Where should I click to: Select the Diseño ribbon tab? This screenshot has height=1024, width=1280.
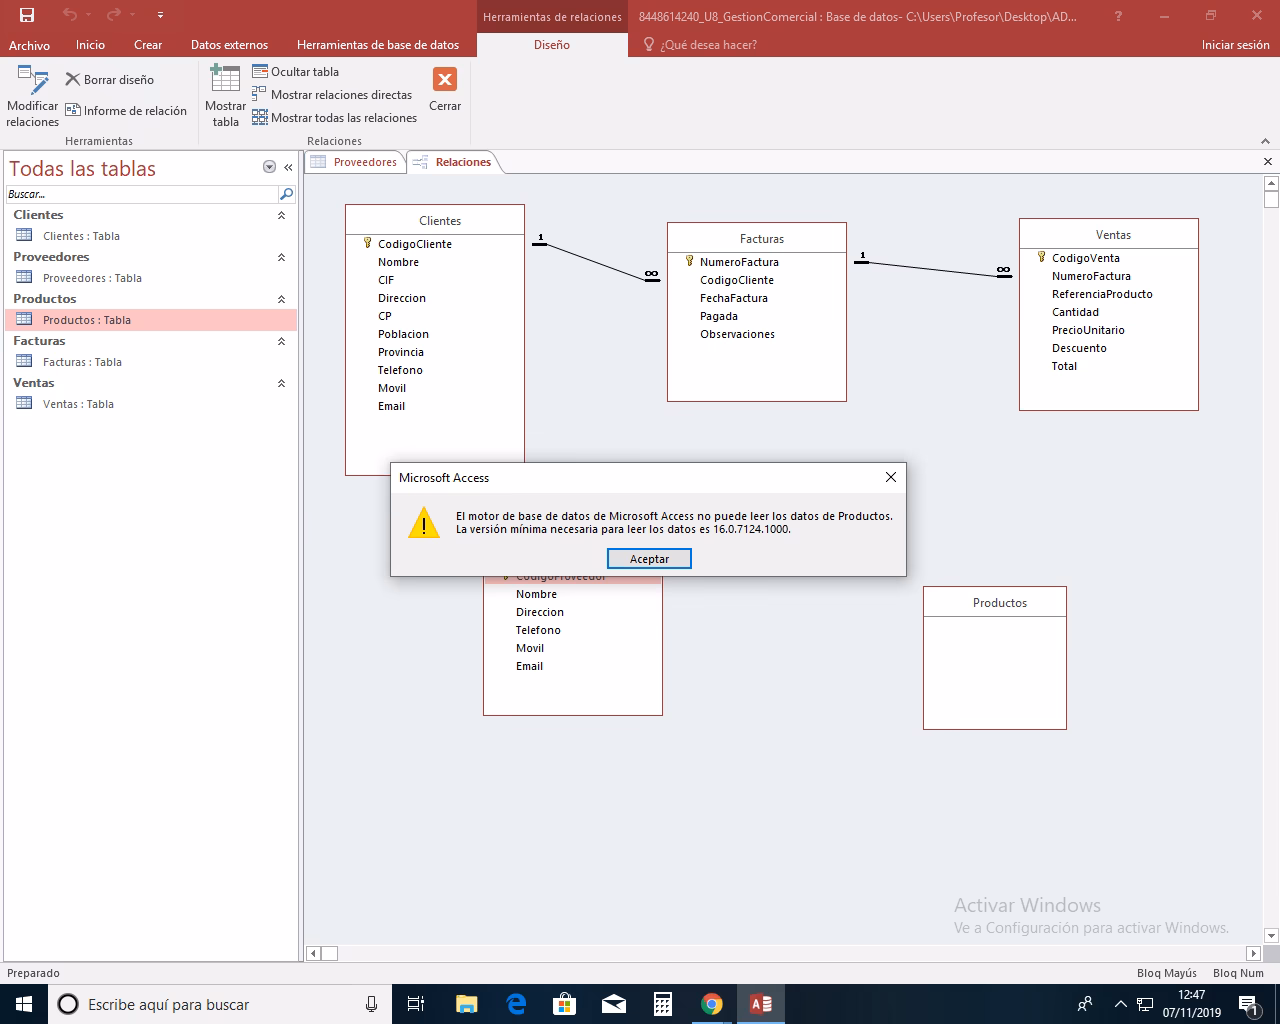point(552,45)
